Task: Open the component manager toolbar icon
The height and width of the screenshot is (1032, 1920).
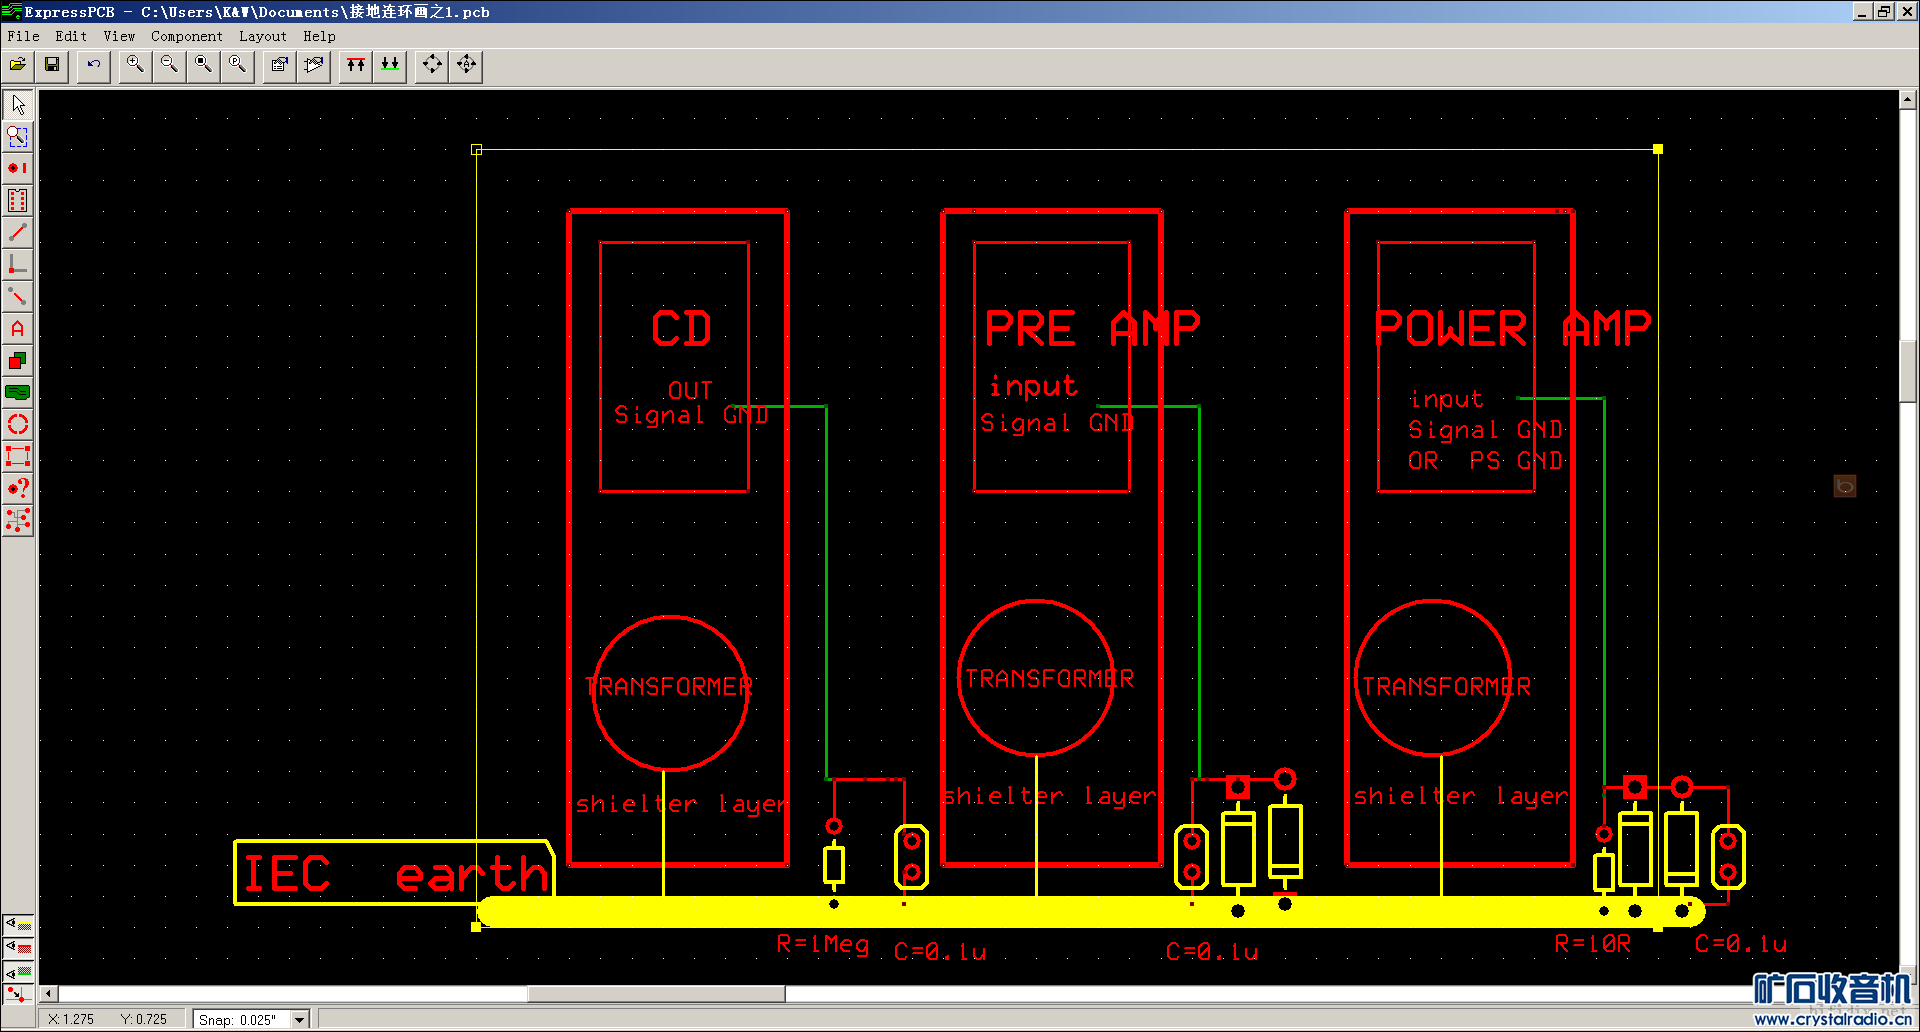Action: pyautogui.click(x=314, y=65)
